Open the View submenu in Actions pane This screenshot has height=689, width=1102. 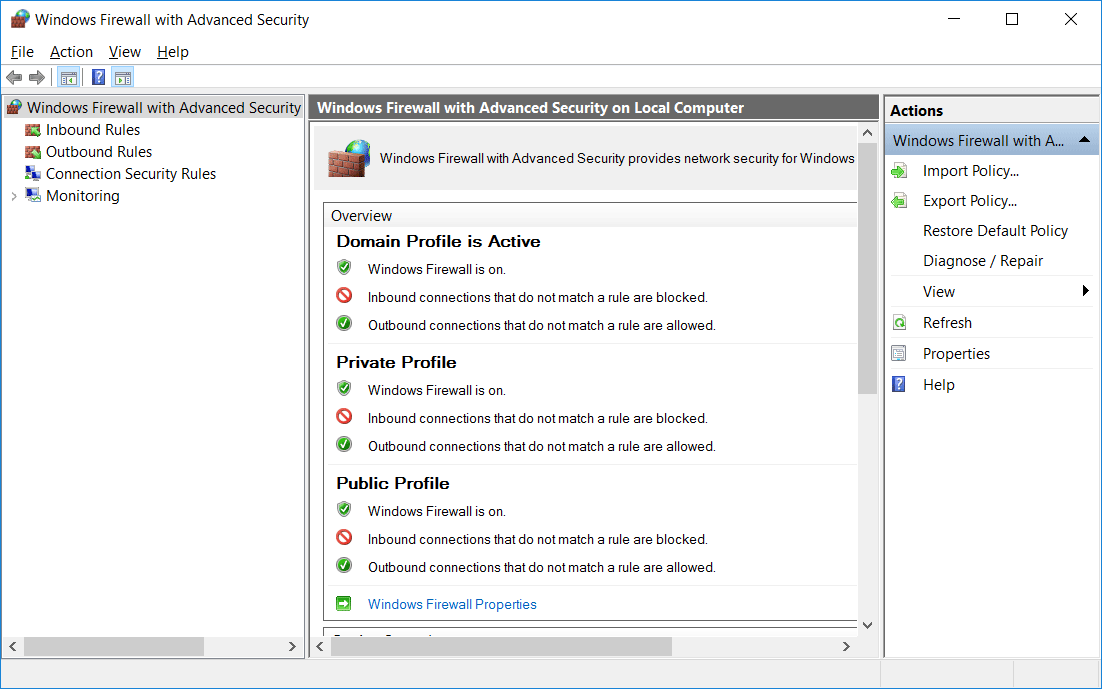point(938,292)
